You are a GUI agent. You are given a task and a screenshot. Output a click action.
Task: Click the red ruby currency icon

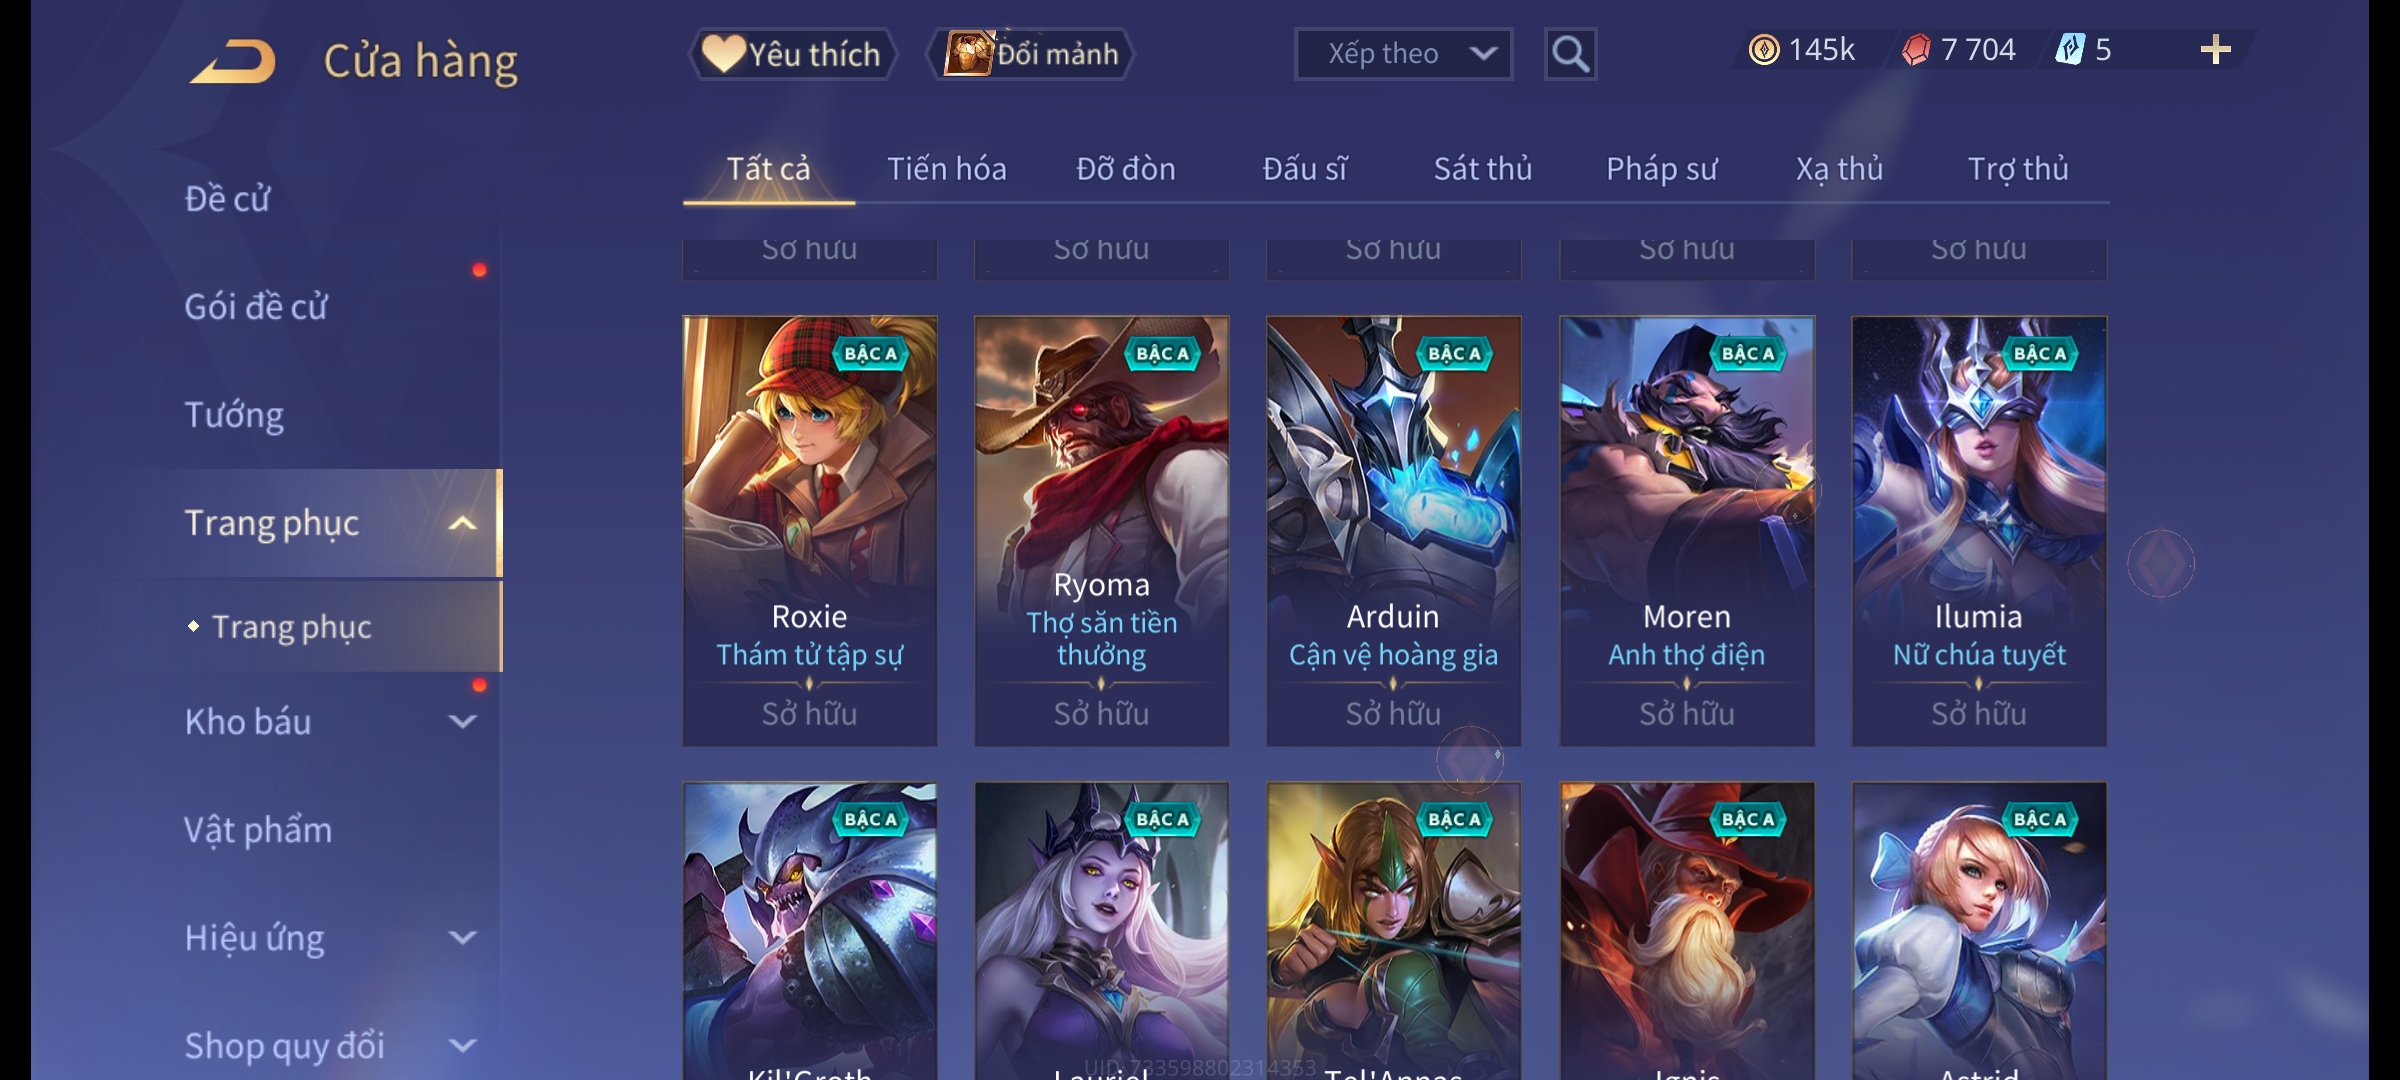[x=1916, y=50]
